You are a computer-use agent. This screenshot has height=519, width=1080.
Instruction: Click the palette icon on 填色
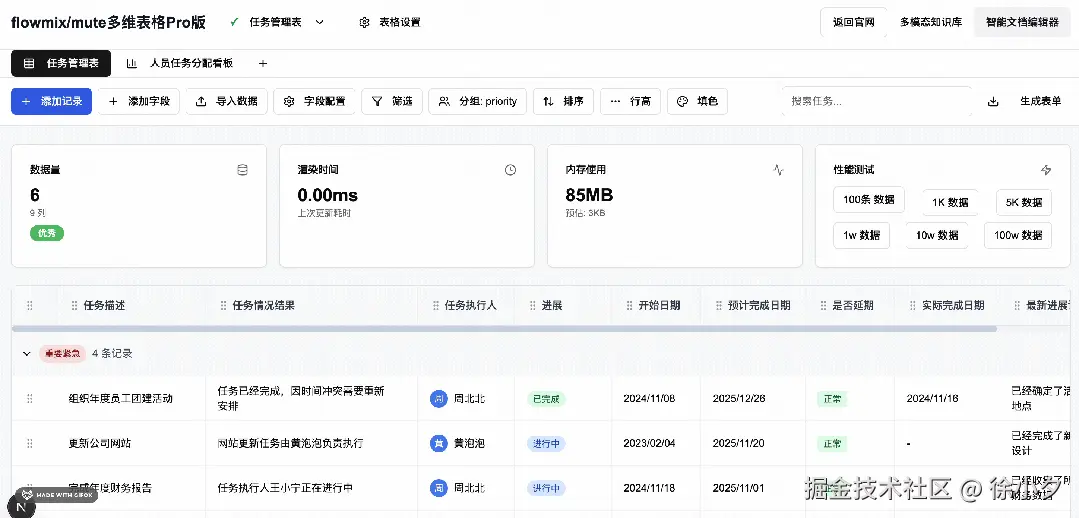coord(683,102)
